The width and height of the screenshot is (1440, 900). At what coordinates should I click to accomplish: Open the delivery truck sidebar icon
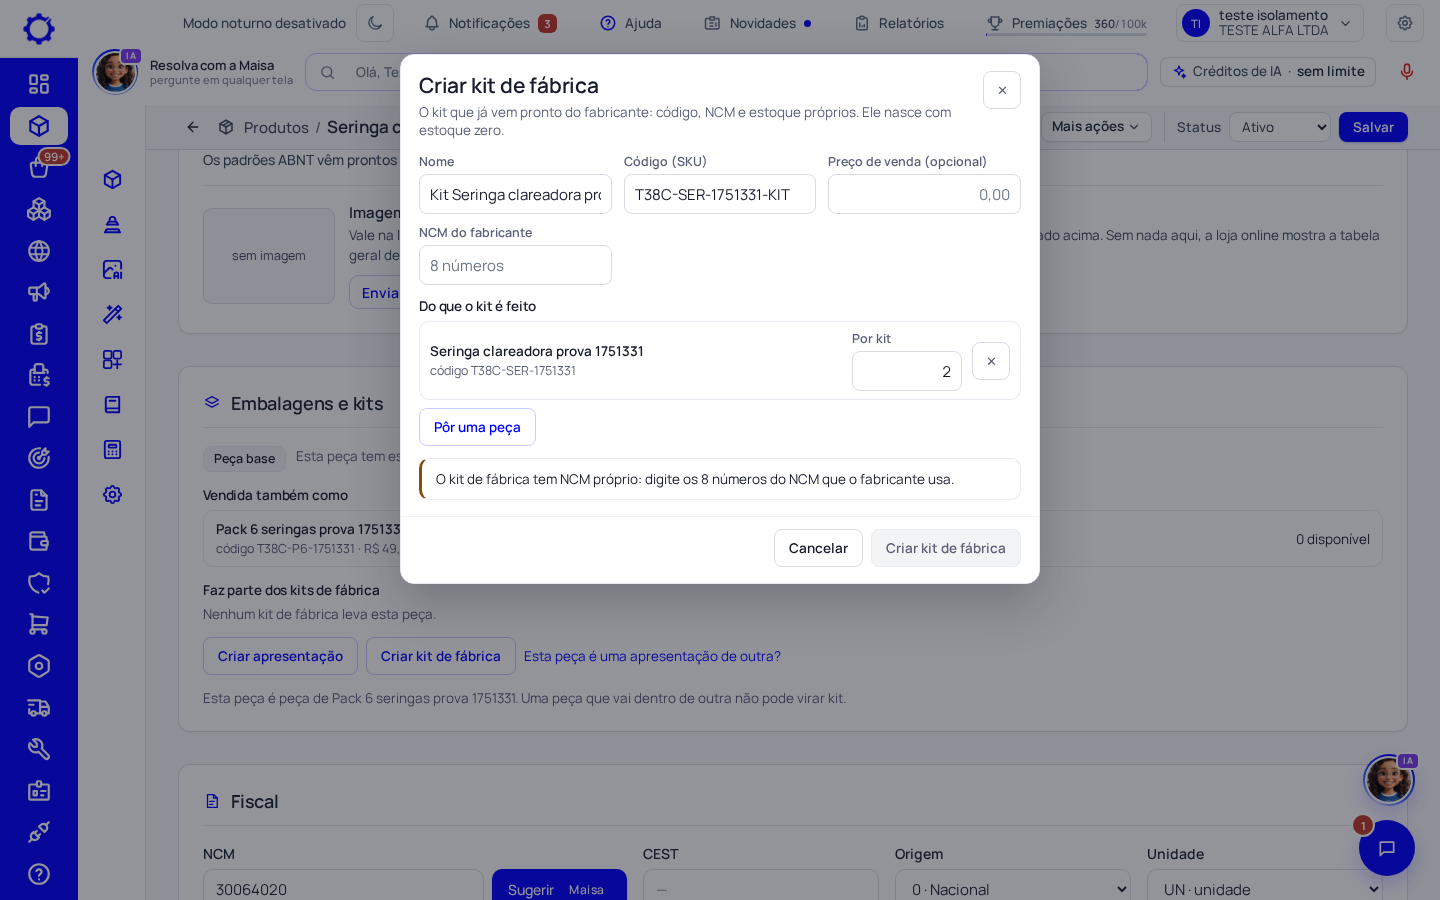(x=39, y=708)
